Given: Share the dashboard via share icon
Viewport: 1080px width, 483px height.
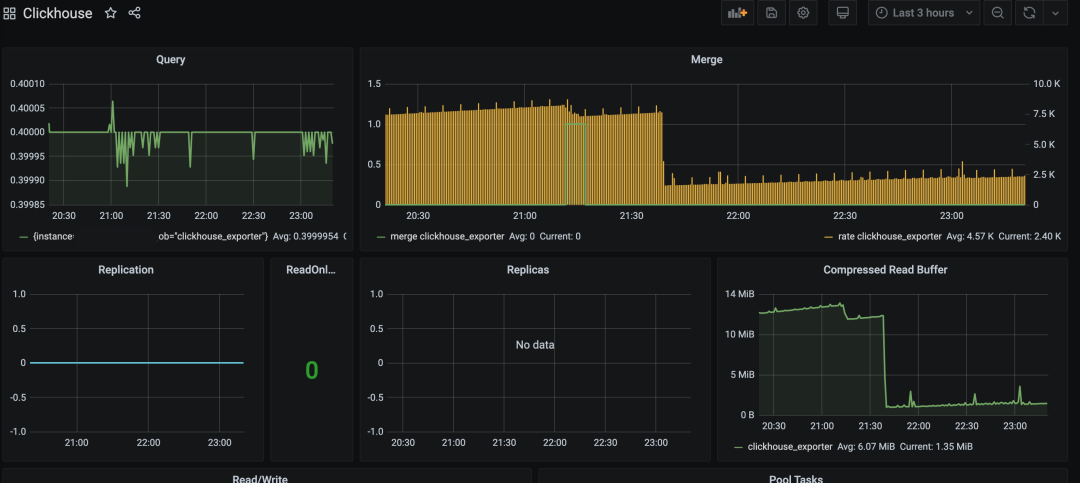Looking at the screenshot, I should pyautogui.click(x=135, y=14).
